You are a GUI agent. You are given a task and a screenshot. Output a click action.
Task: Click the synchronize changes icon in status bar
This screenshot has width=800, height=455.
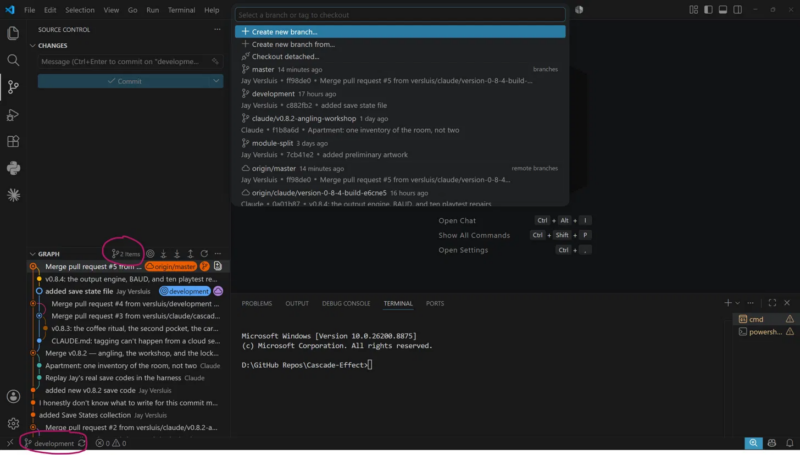pos(82,443)
